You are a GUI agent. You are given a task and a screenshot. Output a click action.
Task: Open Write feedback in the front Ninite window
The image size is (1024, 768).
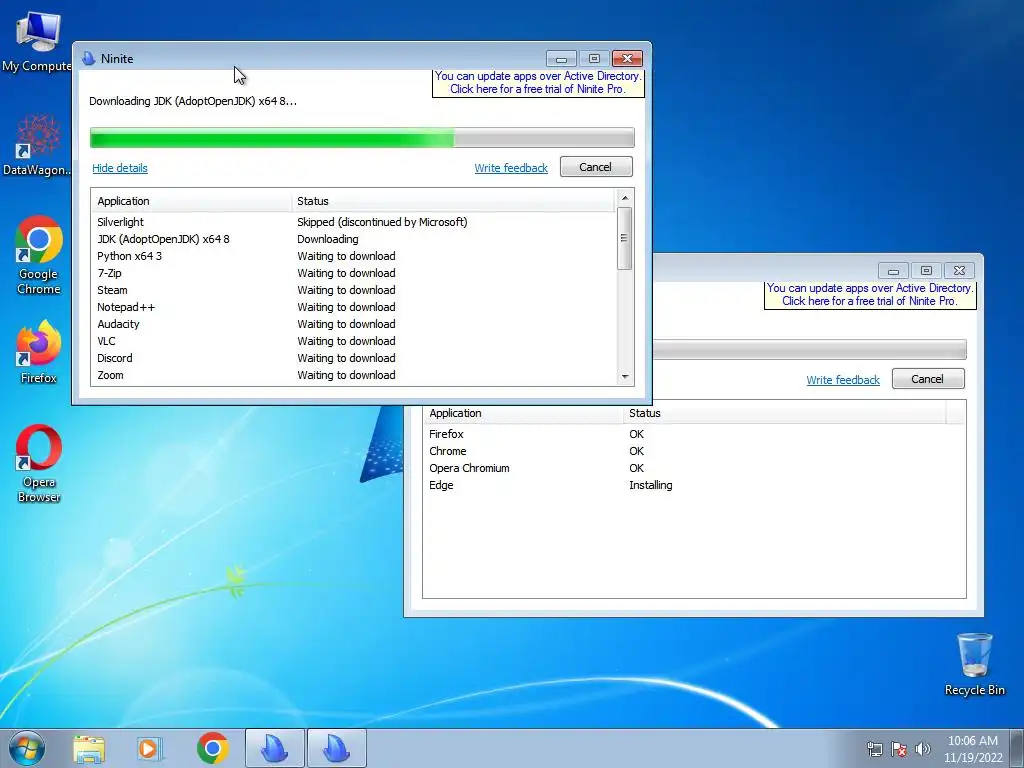coord(511,168)
